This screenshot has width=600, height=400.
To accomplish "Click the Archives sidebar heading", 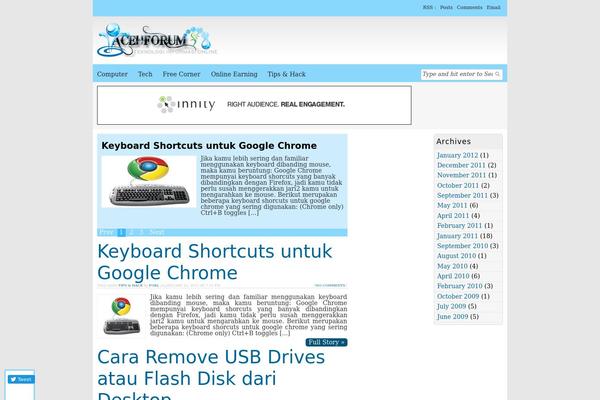I will click(453, 142).
